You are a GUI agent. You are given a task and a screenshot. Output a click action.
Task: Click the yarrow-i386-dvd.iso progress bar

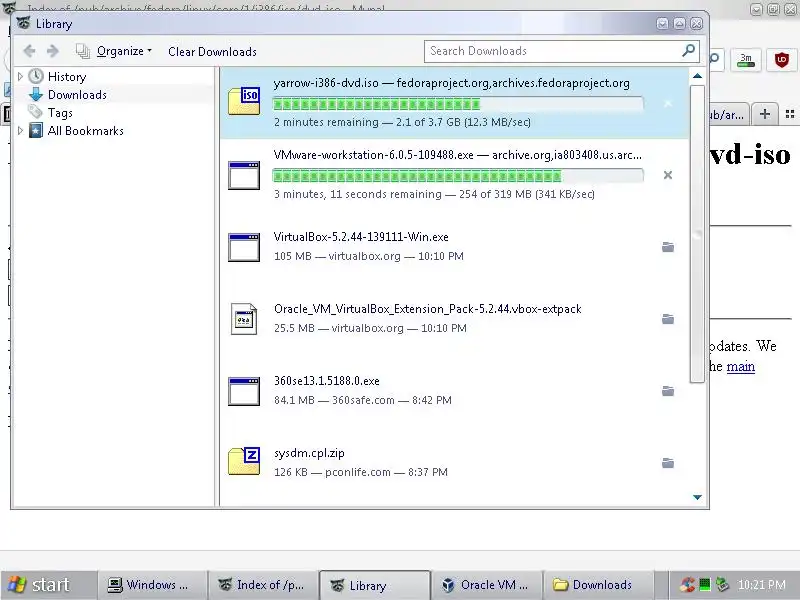(458, 105)
